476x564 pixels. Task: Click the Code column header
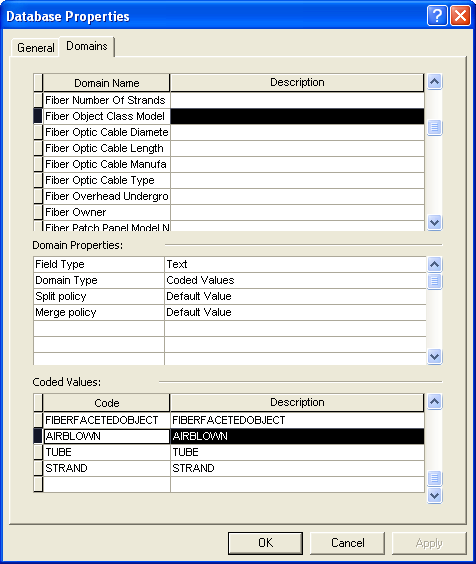(106, 403)
